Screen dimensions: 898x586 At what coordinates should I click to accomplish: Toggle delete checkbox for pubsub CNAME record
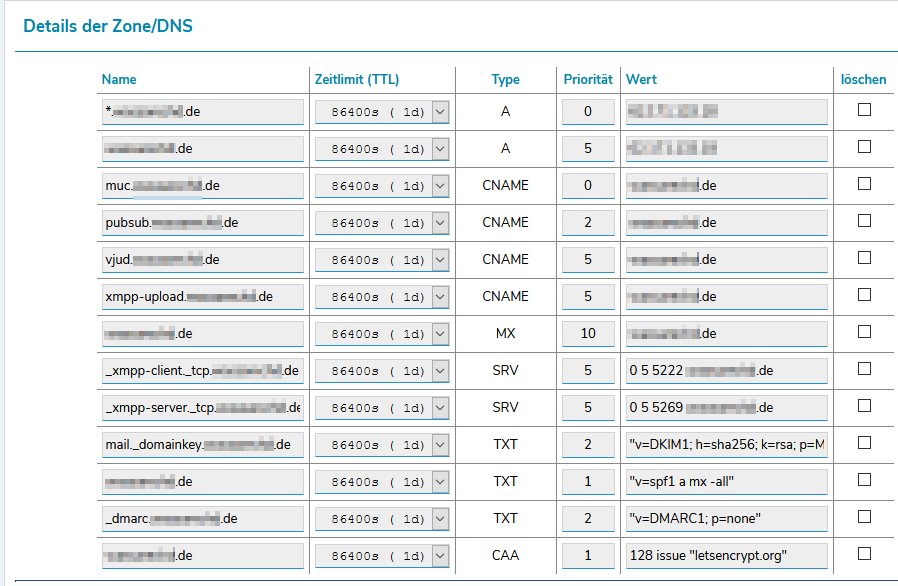[864, 221]
